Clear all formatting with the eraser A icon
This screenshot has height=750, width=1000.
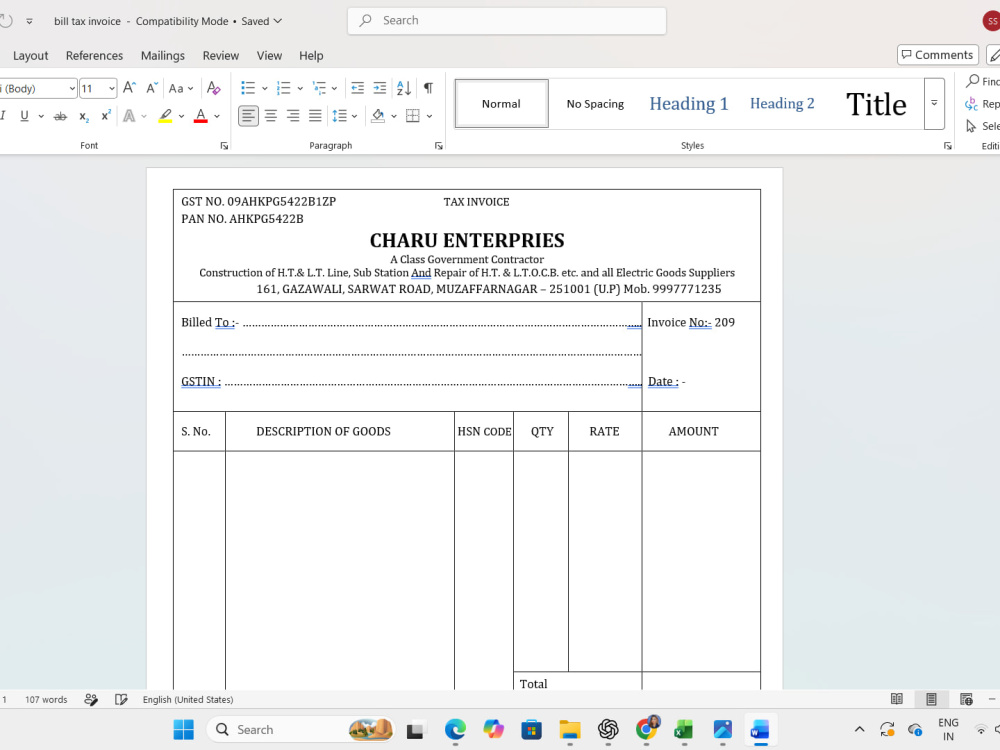tap(214, 88)
